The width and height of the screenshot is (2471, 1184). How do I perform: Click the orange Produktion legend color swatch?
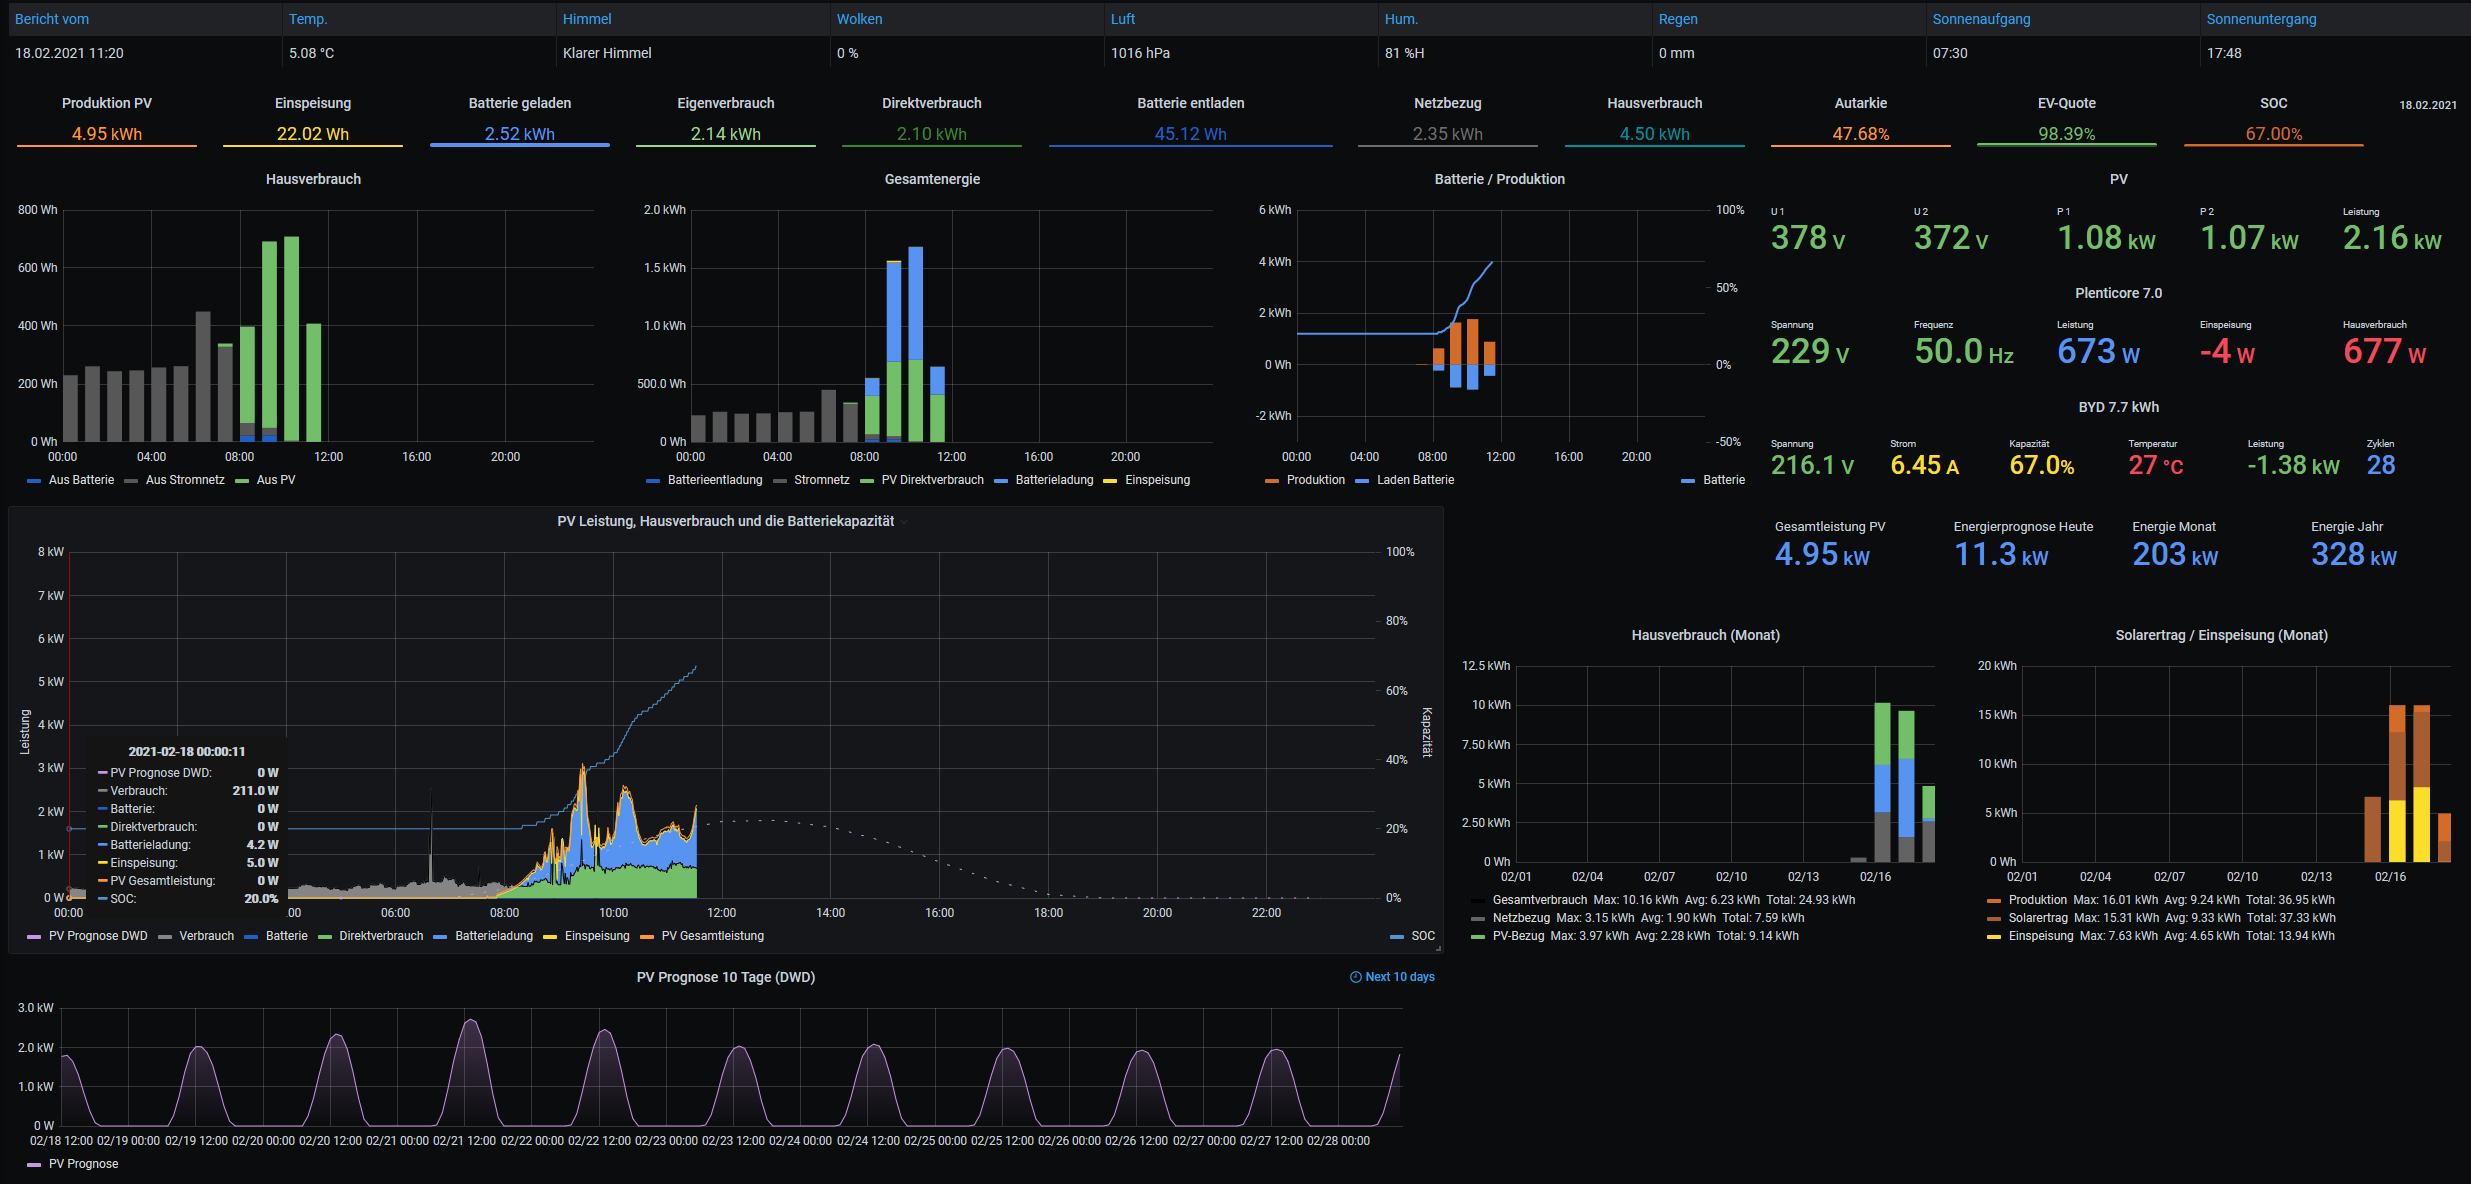(1272, 481)
